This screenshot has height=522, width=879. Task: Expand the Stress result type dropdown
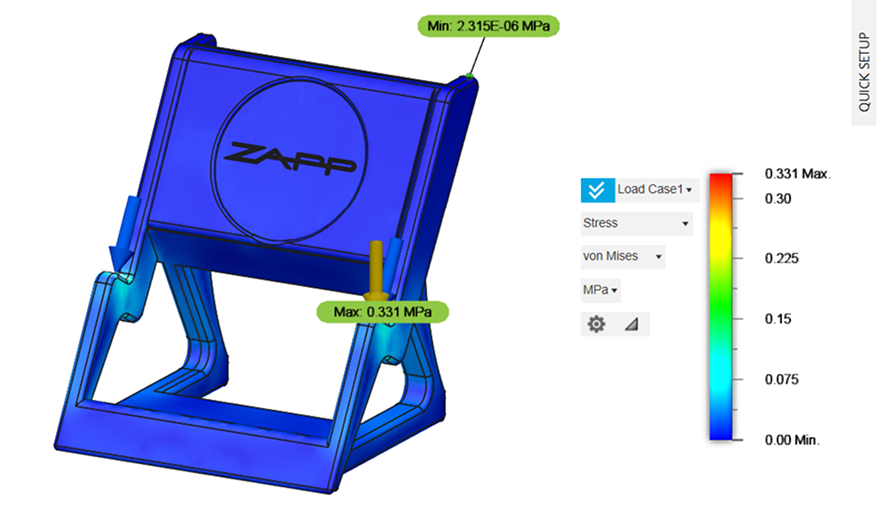pyautogui.click(x=636, y=223)
